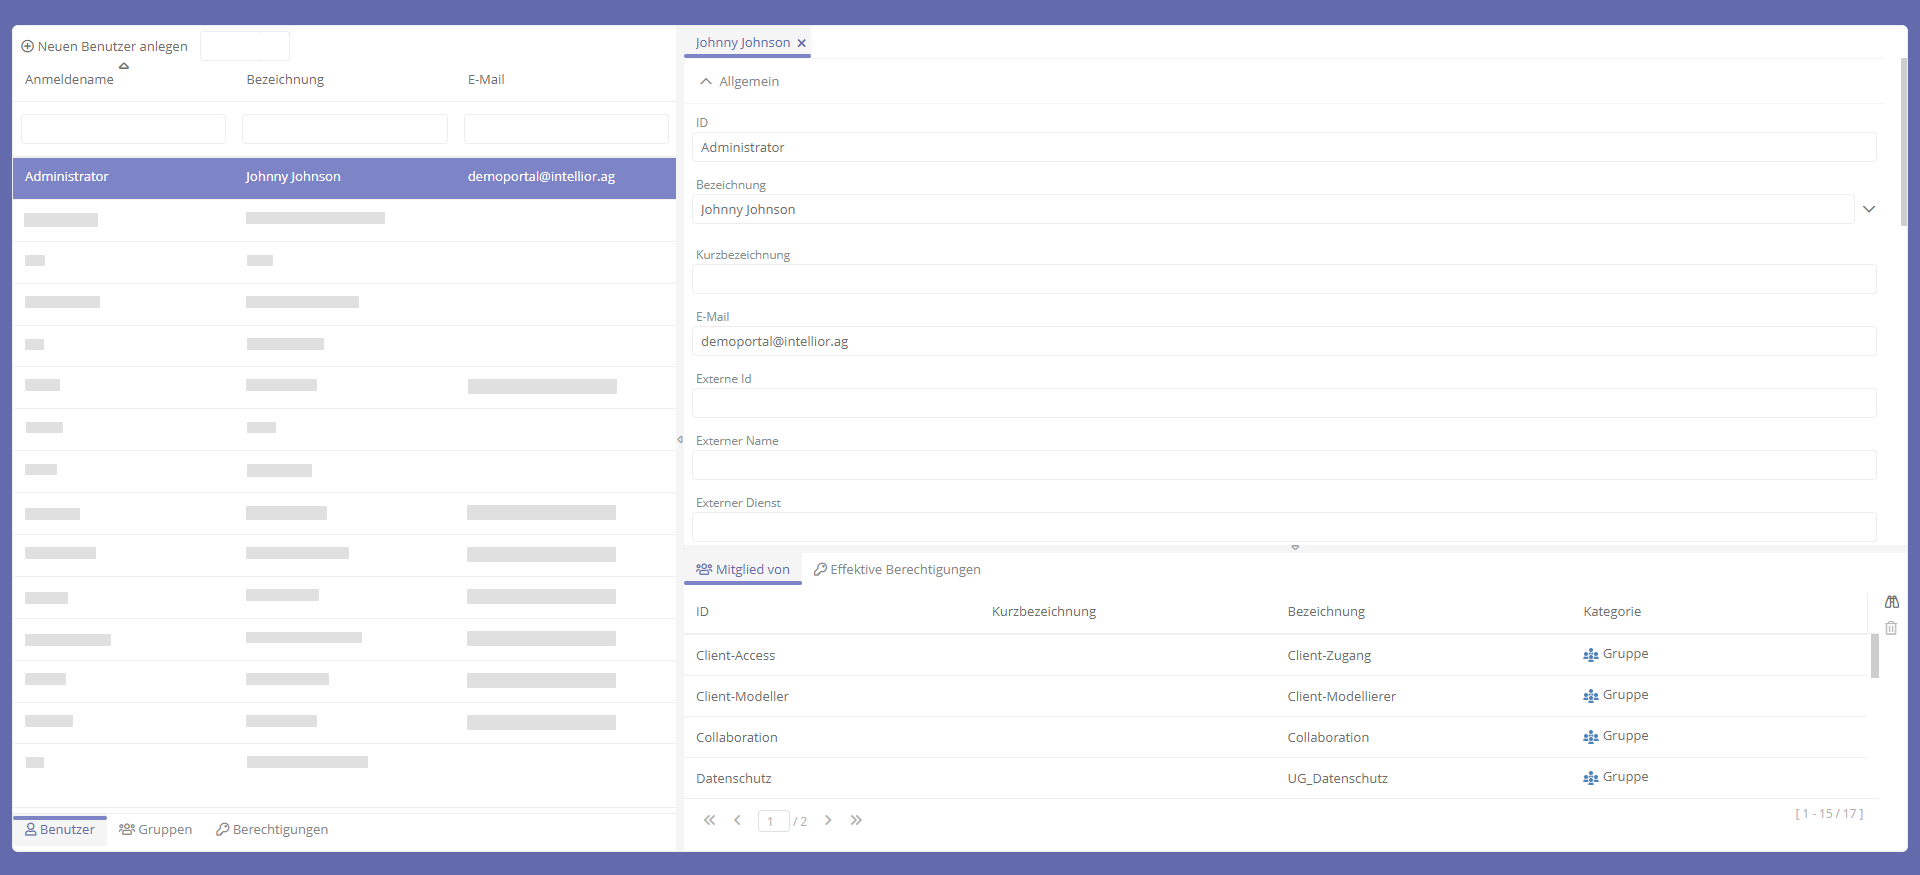Click the Bezeichnung field with Johnny Johnson
The width and height of the screenshot is (1920, 875).
pyautogui.click(x=1272, y=209)
